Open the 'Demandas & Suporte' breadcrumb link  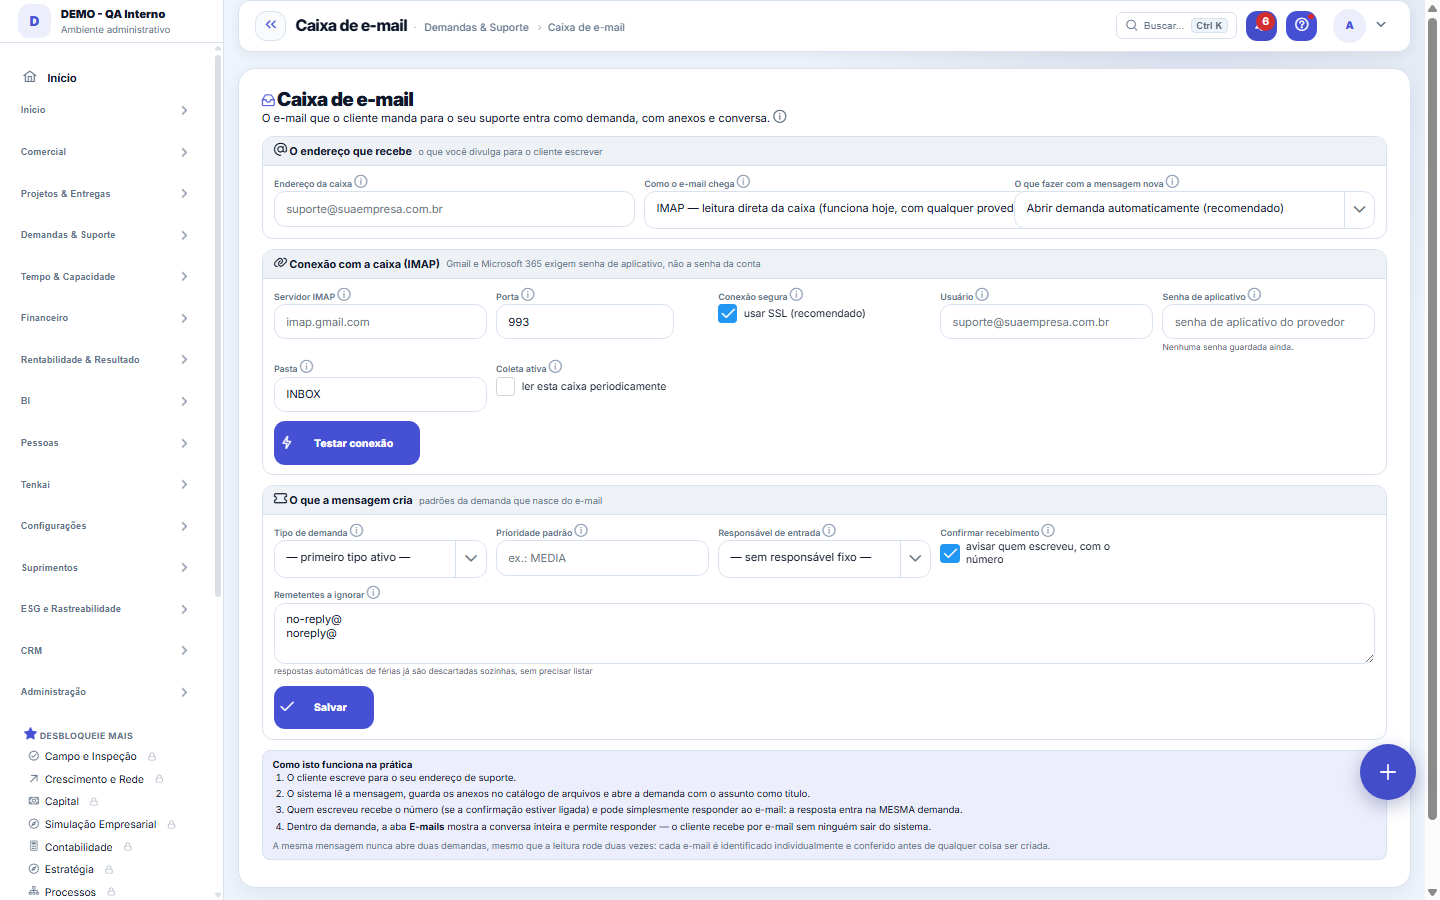[476, 28]
